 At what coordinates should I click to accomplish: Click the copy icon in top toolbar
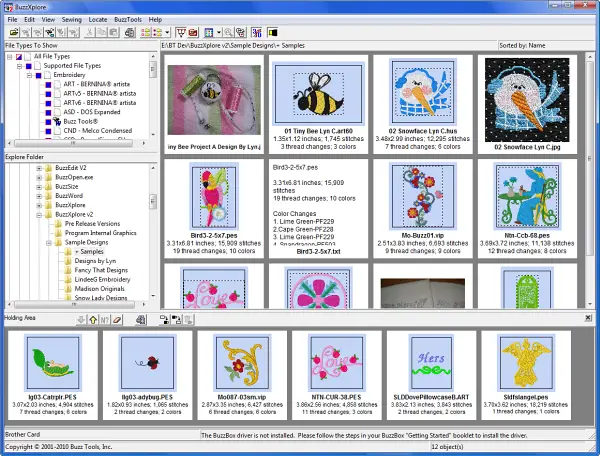[x=102, y=33]
